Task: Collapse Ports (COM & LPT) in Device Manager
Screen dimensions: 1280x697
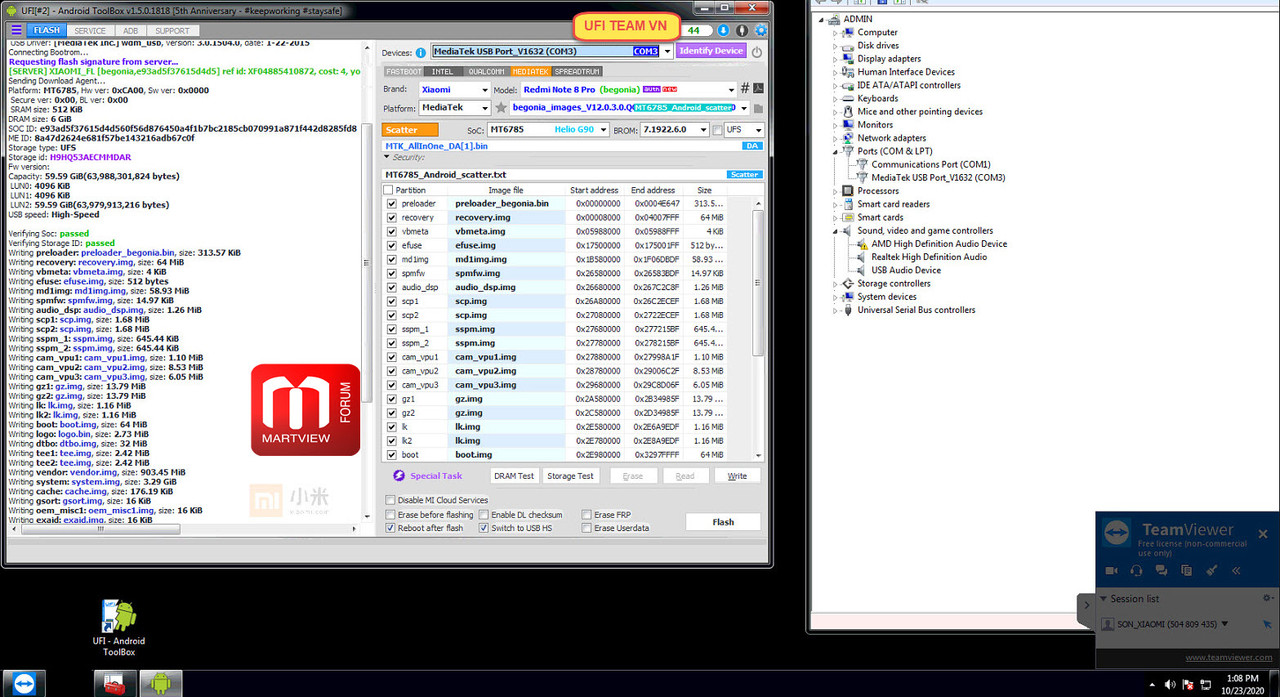Action: pyautogui.click(x=836, y=151)
